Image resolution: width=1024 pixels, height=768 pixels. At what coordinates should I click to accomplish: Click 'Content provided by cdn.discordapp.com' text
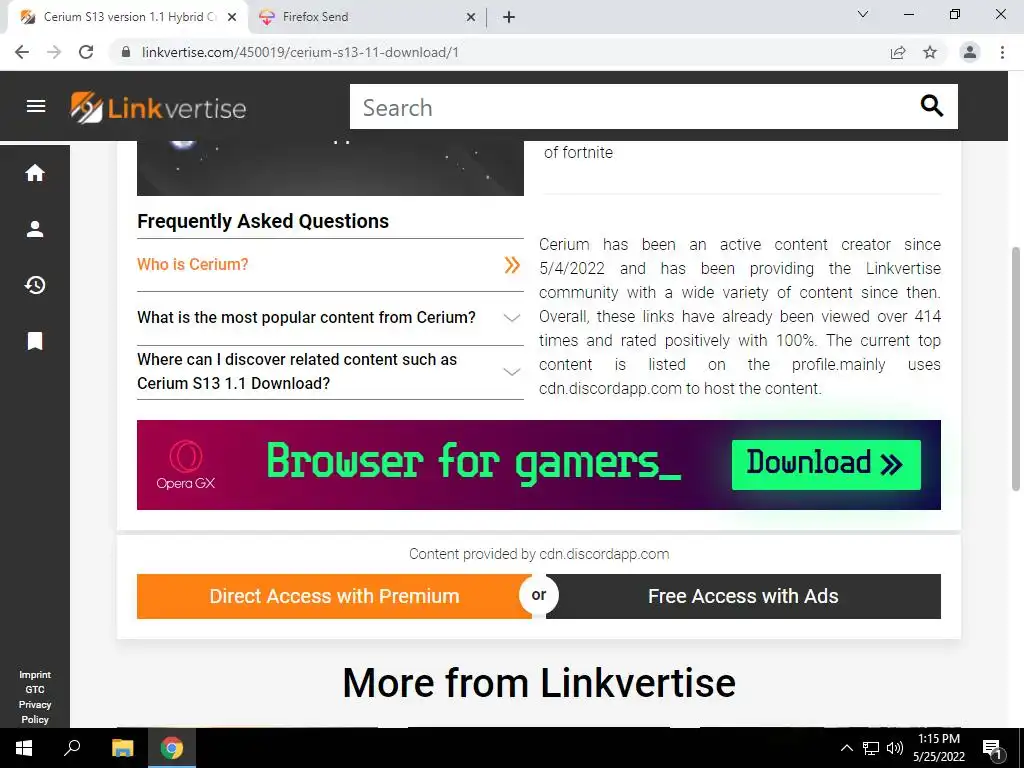pyautogui.click(x=539, y=554)
